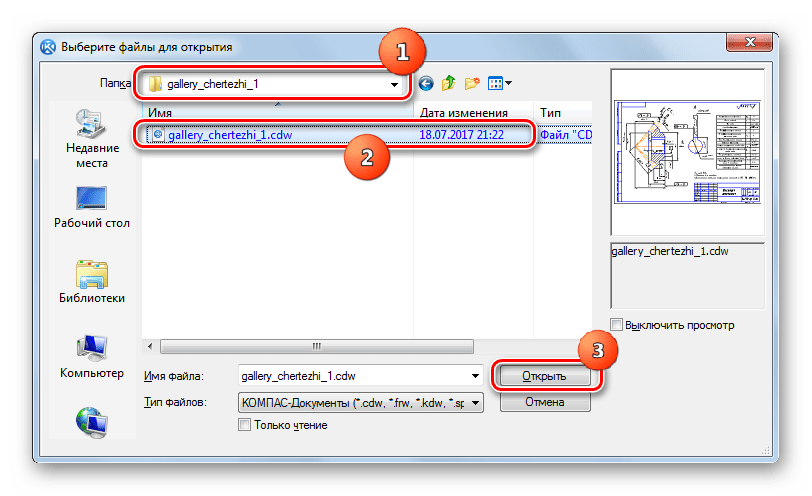Expand the Имя файла dropdown arrow
Image resolution: width=812 pixels, height=496 pixels.
[x=475, y=376]
